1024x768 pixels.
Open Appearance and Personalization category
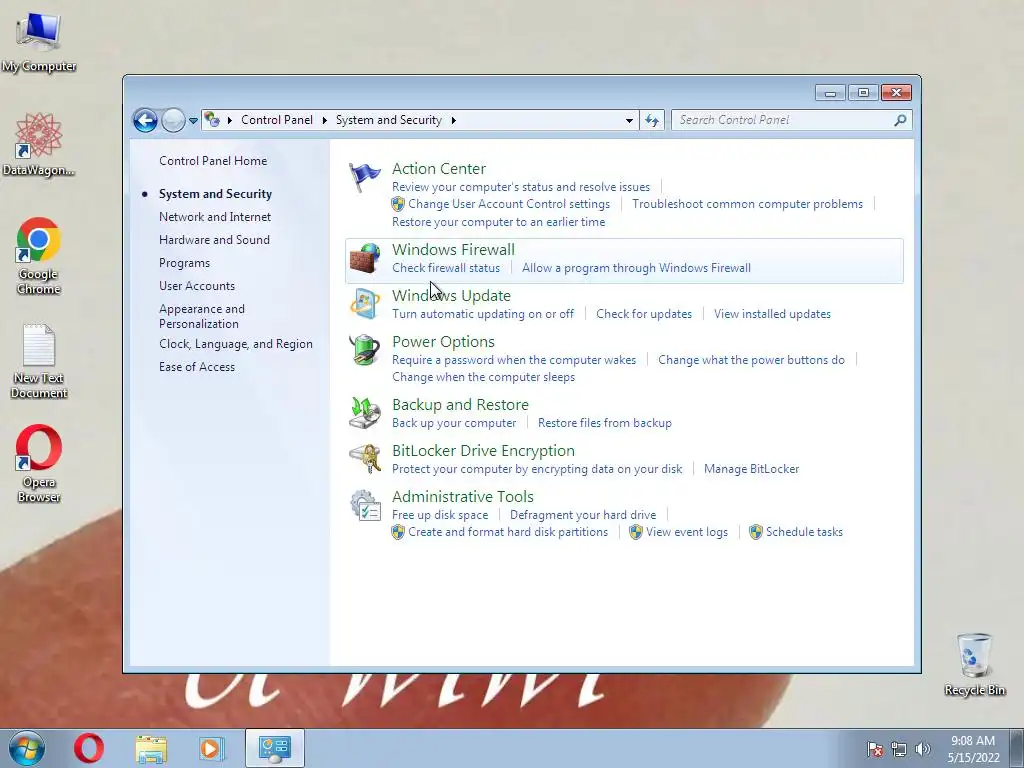[x=202, y=316]
